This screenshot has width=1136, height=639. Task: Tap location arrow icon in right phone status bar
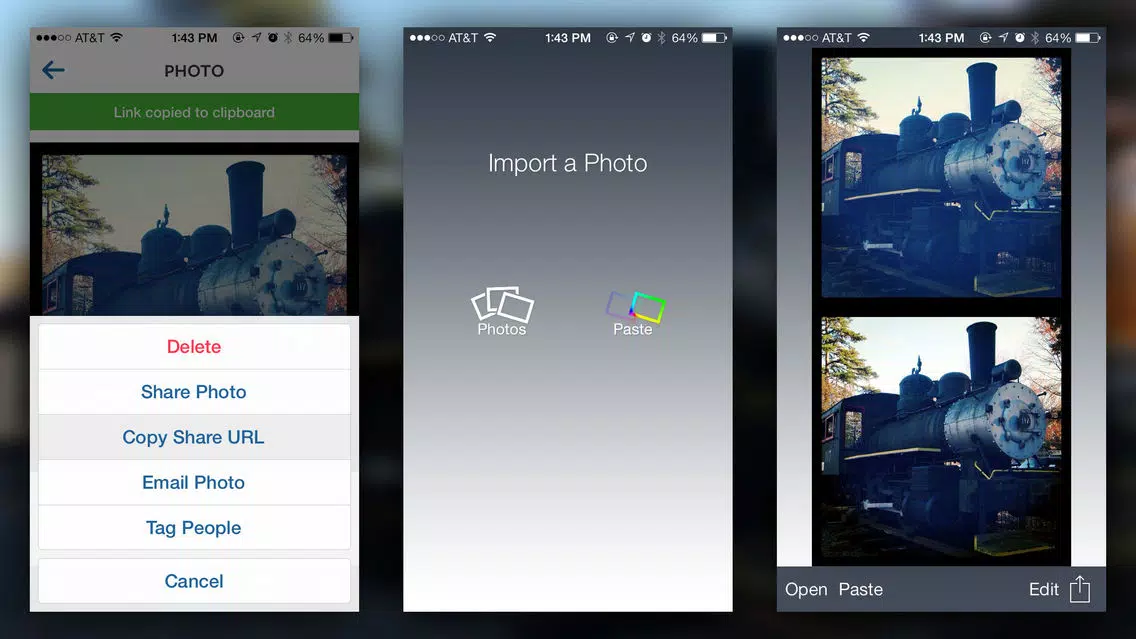click(x=1003, y=38)
